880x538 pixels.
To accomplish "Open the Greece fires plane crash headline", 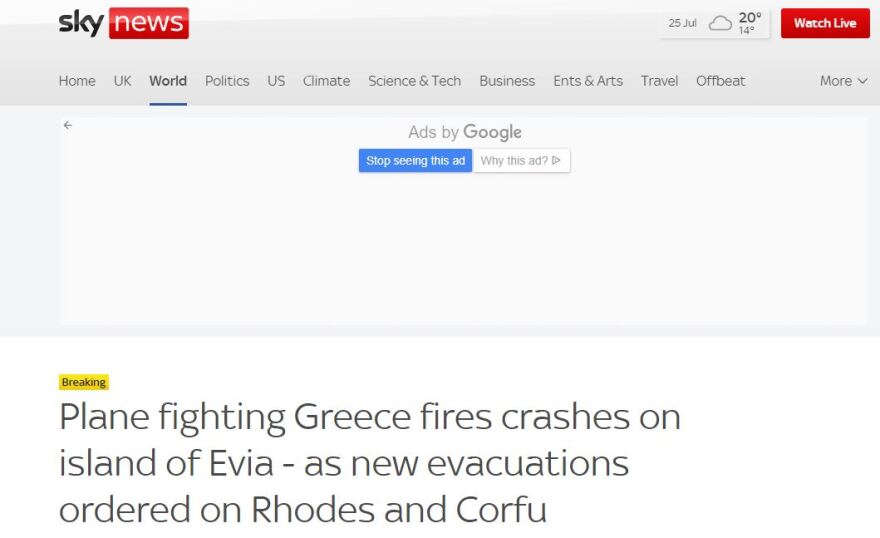I will 370,463.
